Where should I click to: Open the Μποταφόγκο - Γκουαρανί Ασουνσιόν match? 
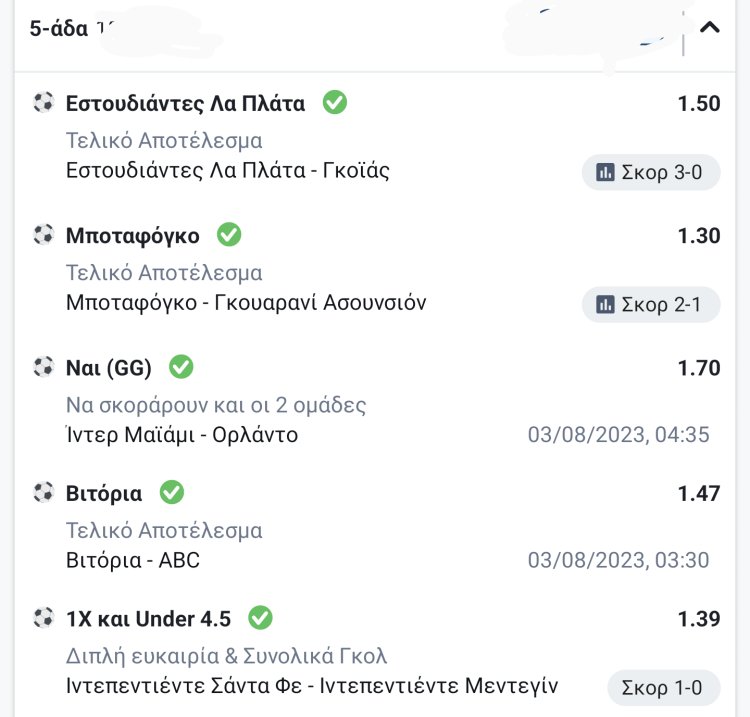click(x=246, y=302)
